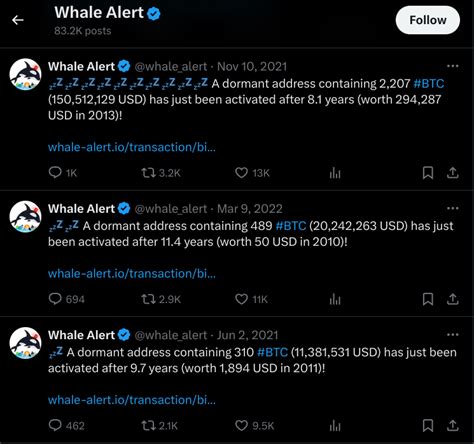Reply to the 2,207 BTC post
The width and height of the screenshot is (474, 444).
click(x=63, y=173)
